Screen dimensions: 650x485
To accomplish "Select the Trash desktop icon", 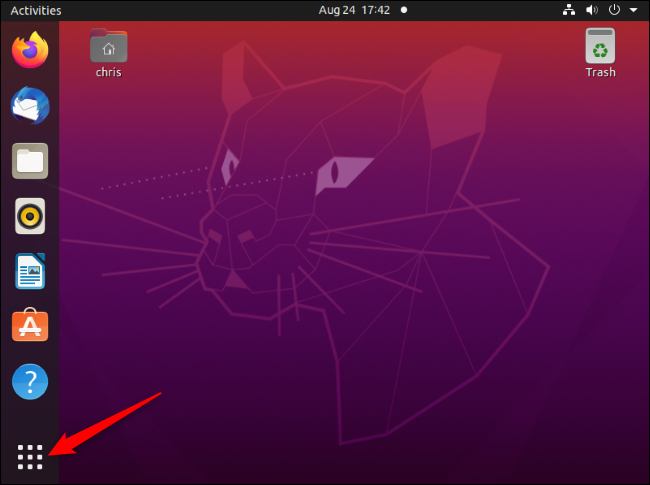I will point(600,46).
